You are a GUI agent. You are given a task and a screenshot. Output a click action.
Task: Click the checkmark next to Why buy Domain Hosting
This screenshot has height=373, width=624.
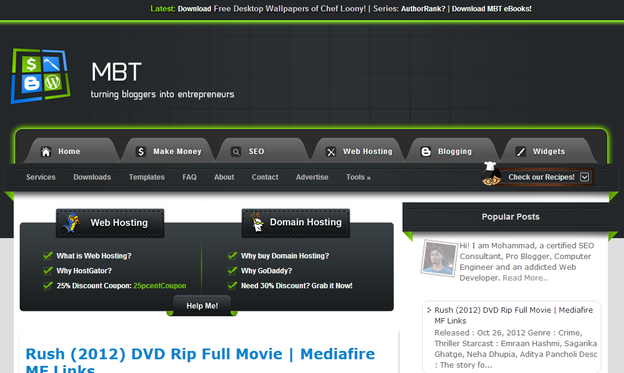coord(232,256)
